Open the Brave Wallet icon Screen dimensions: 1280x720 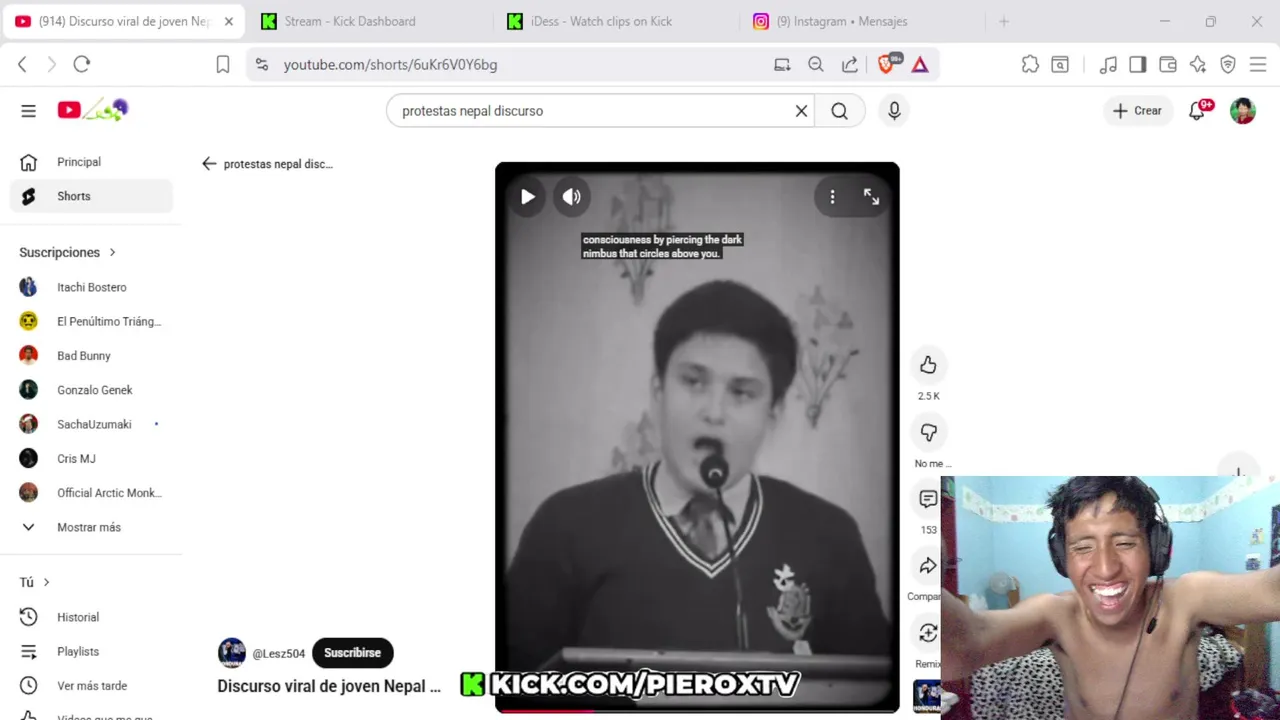1167,64
